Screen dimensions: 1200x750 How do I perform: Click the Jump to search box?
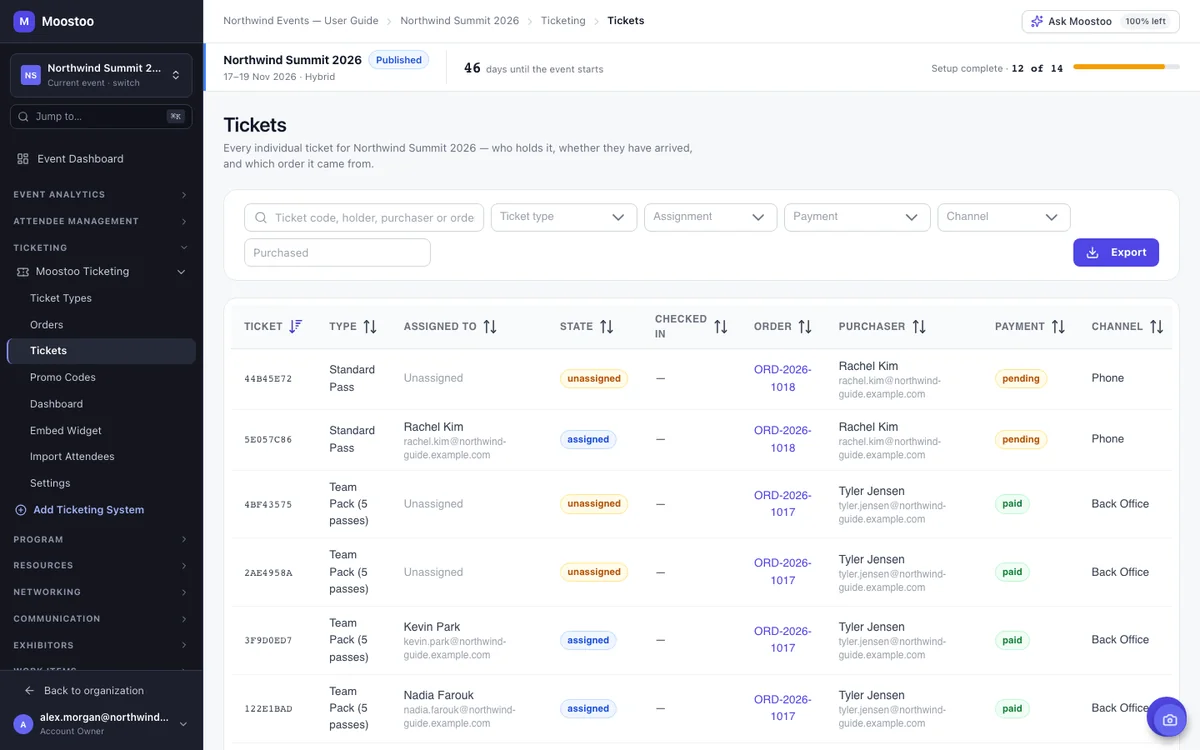(101, 117)
